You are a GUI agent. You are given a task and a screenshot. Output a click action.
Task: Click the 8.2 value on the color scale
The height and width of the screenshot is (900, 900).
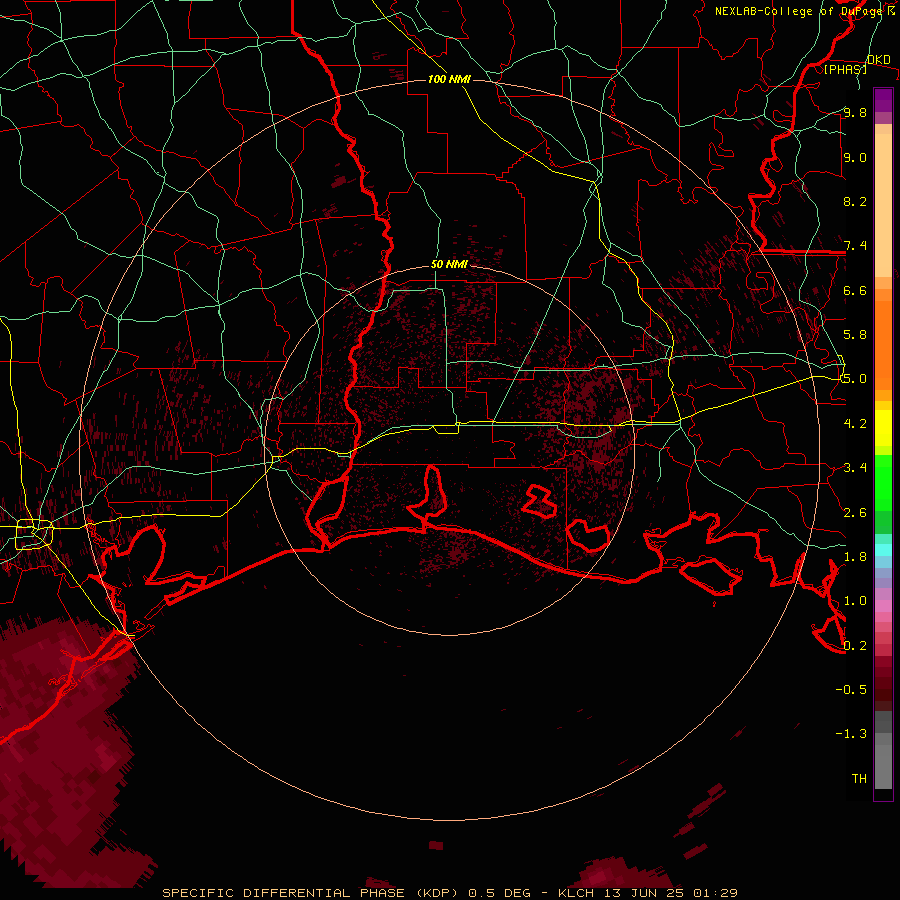pos(855,201)
